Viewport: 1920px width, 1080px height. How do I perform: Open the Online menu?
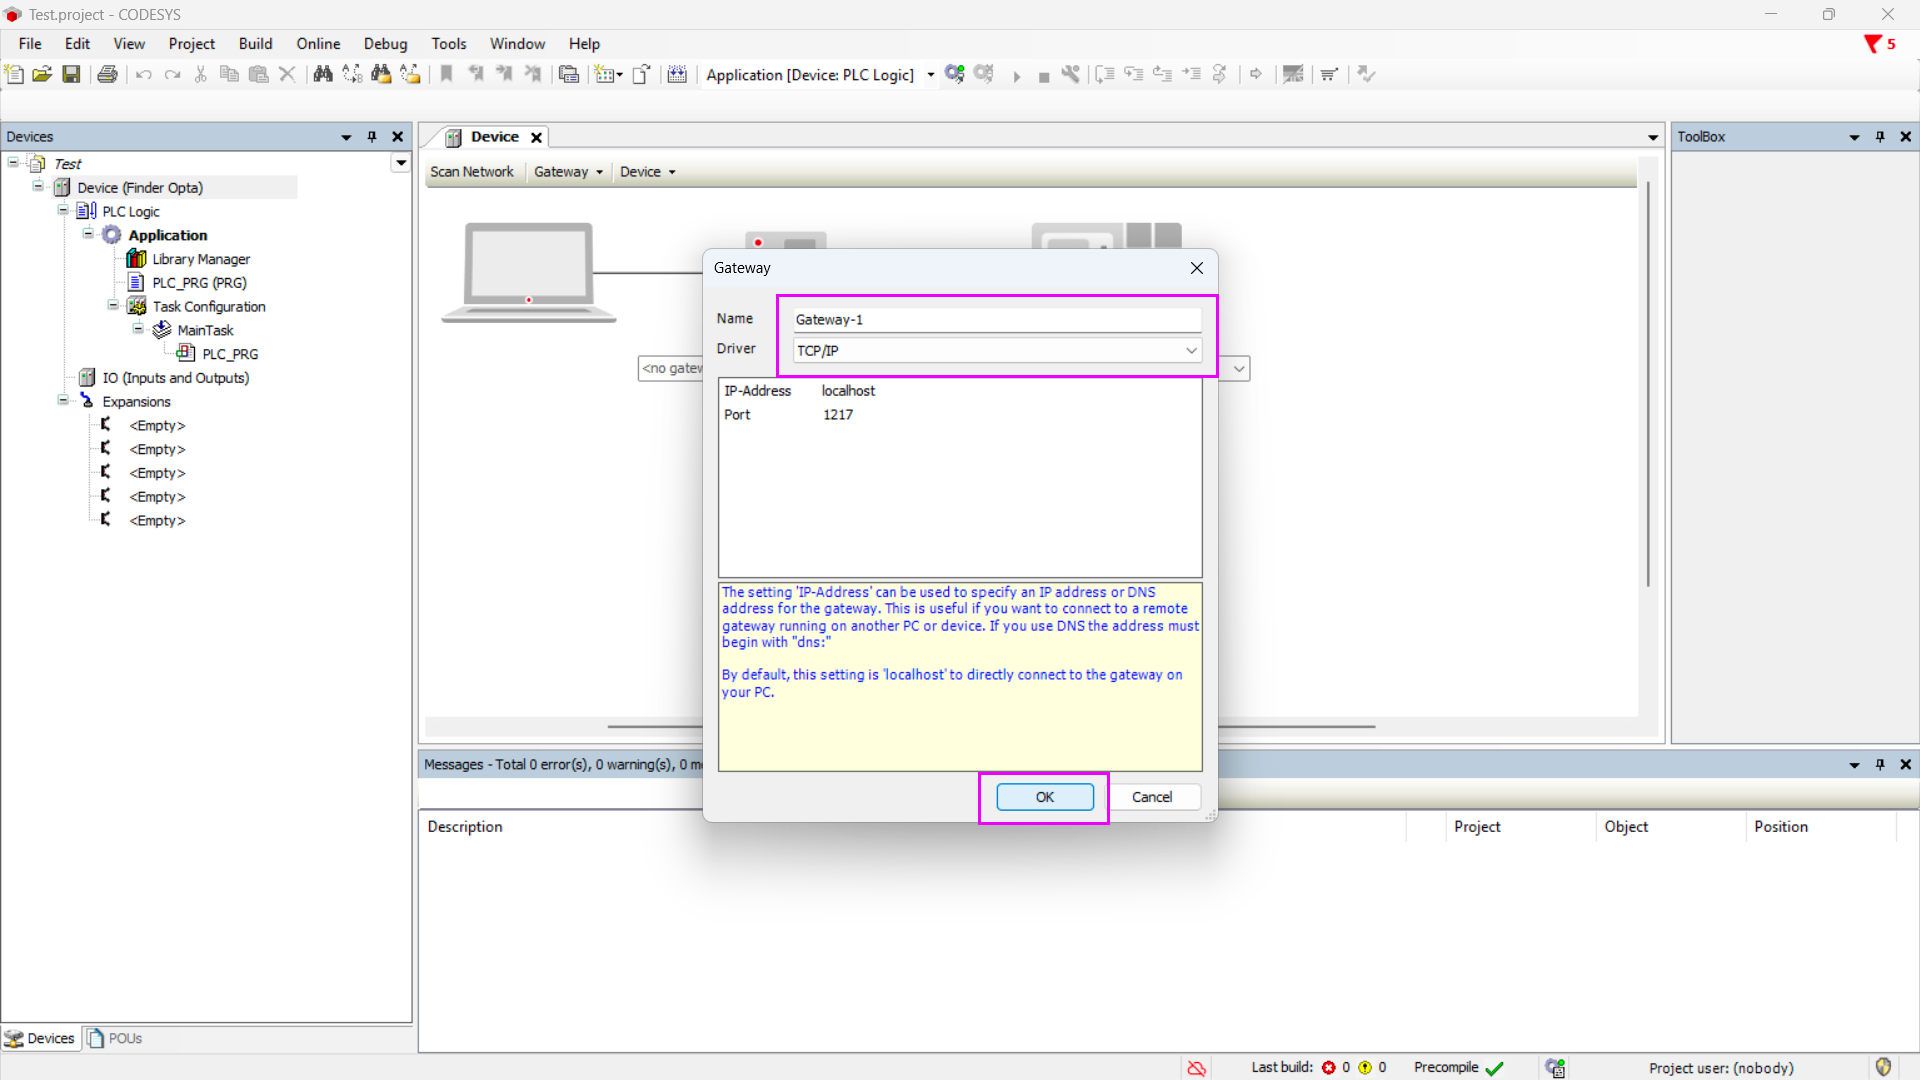pos(318,44)
